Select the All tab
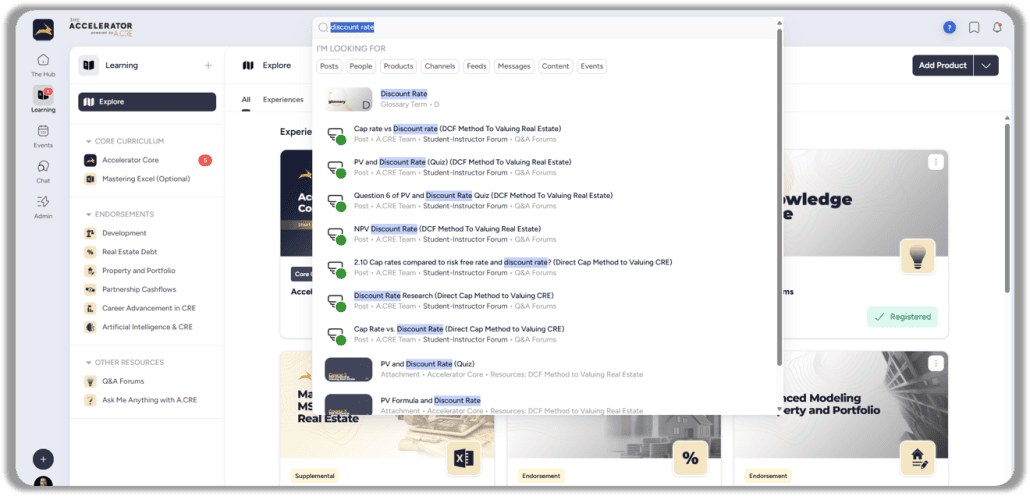 [246, 99]
